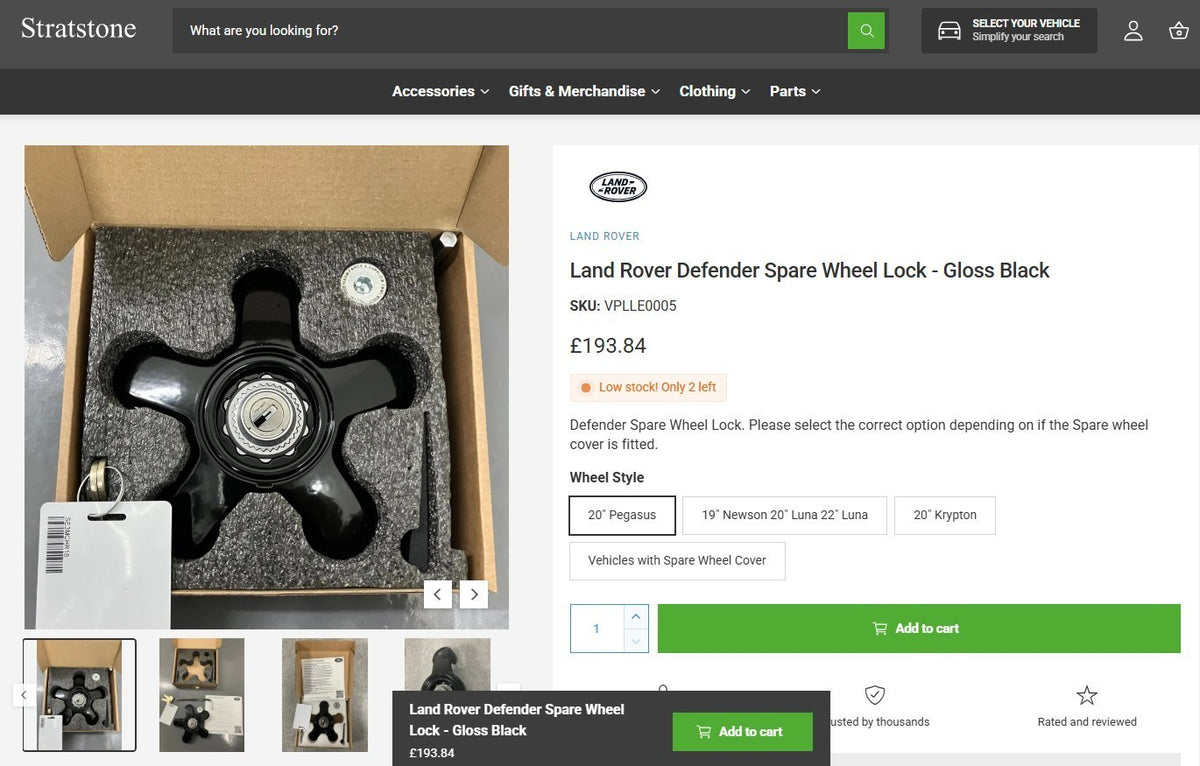Open the Parts menu

[x=795, y=91]
